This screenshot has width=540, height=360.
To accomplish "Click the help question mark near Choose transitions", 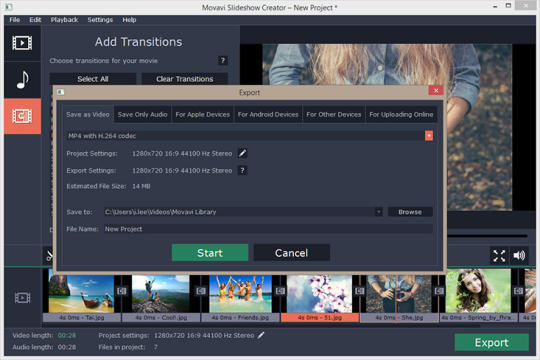I will (x=222, y=61).
